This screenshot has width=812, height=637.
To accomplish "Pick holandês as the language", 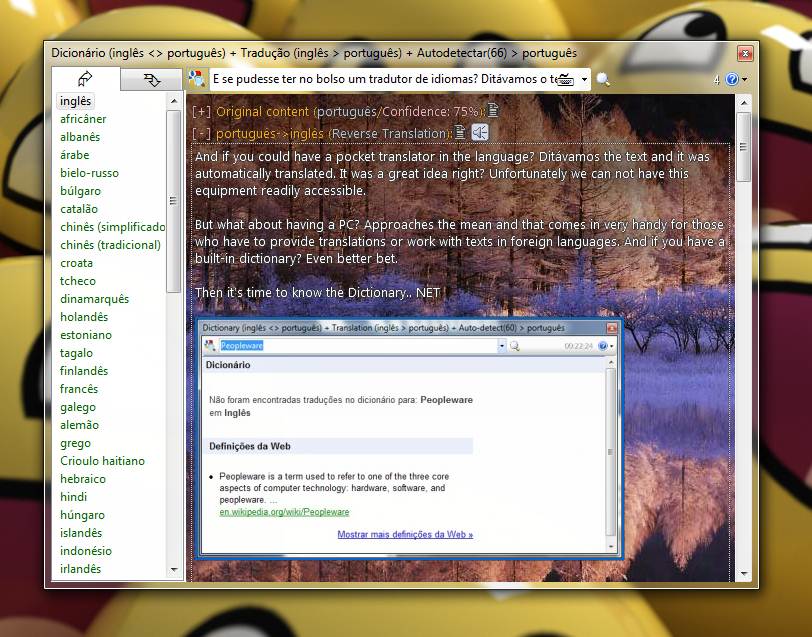I will 84,317.
